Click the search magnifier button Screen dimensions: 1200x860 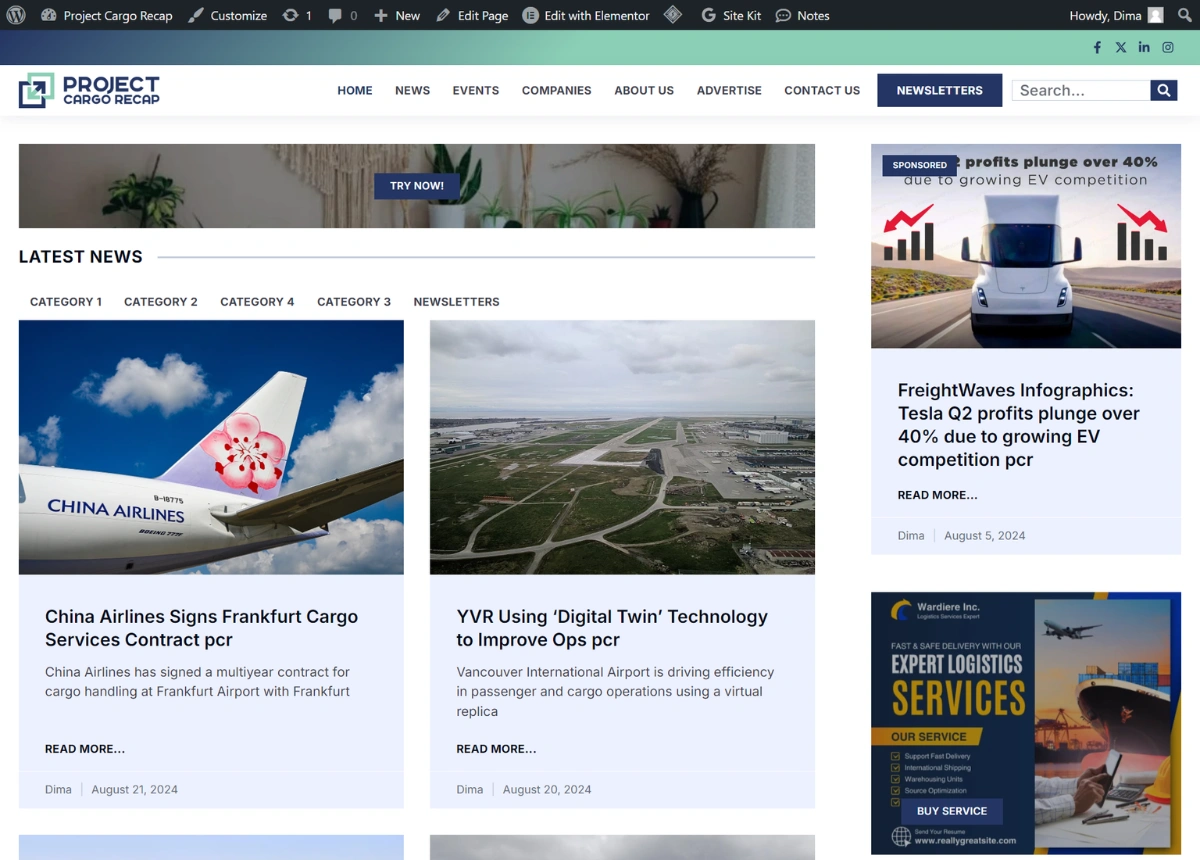tap(1164, 90)
